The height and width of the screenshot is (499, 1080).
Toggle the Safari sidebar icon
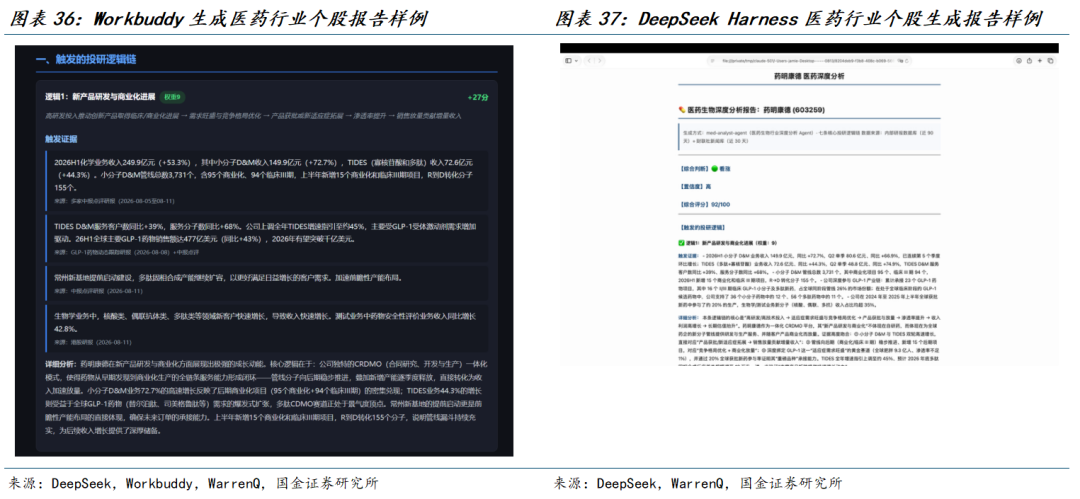coord(569,61)
